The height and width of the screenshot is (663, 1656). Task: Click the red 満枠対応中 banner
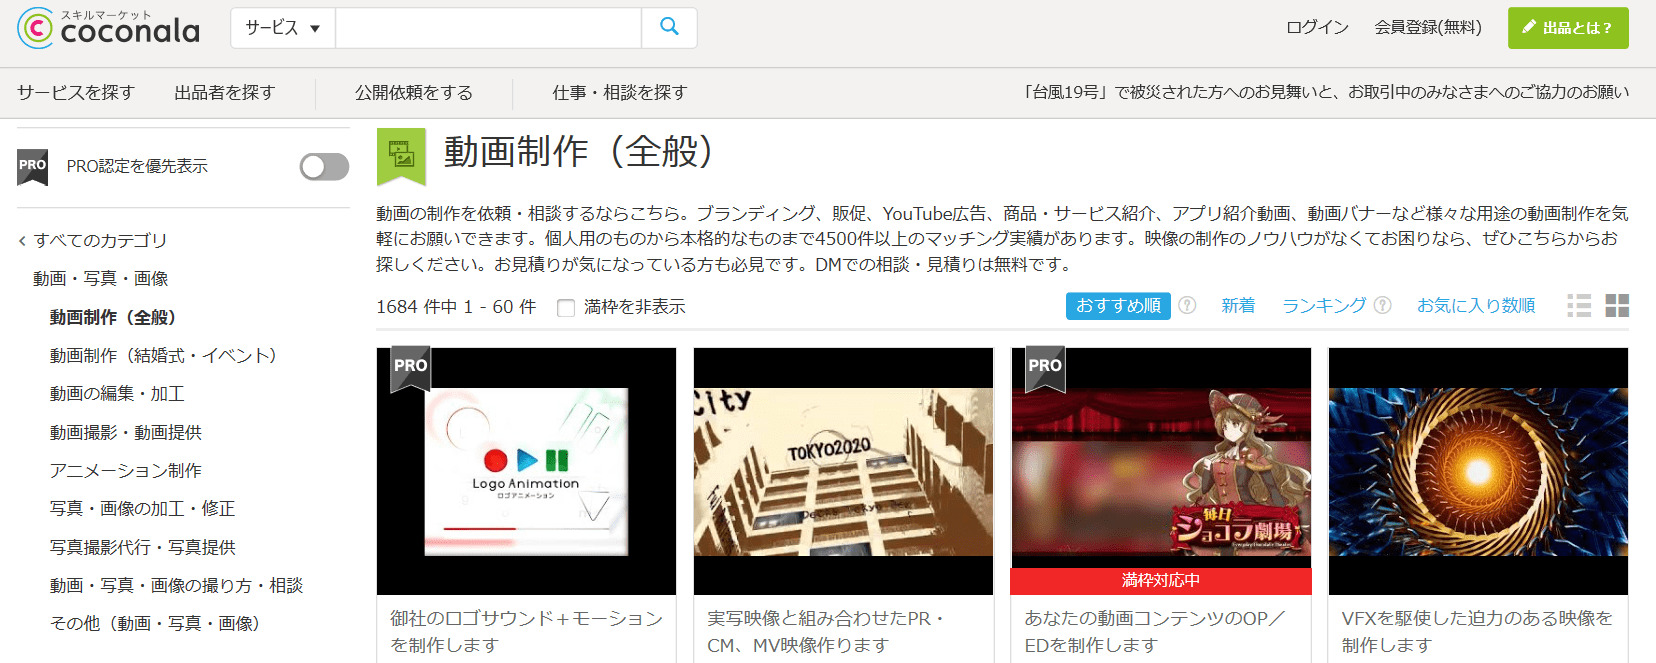(1161, 581)
